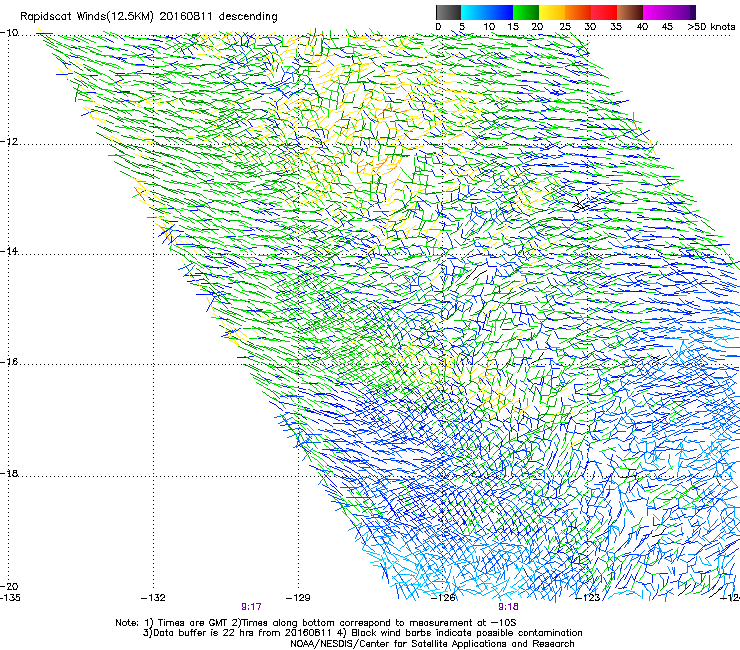Click the '-20' latitude axis label

tap(9, 586)
